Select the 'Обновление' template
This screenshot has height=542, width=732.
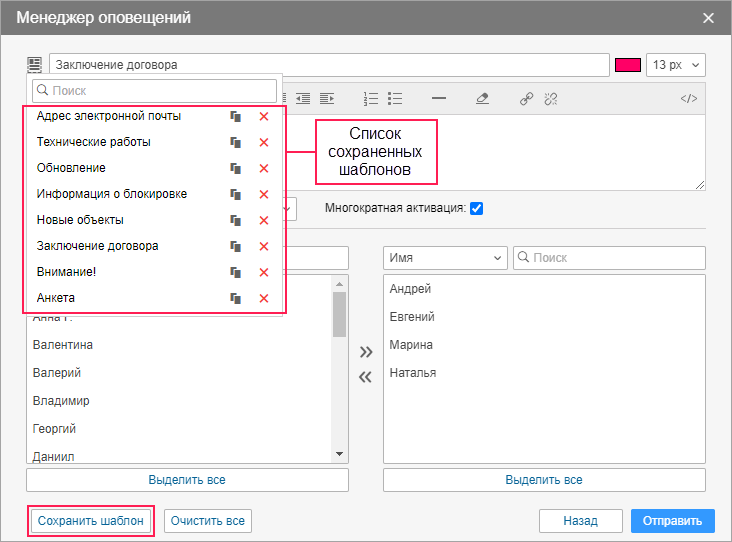tap(71, 168)
